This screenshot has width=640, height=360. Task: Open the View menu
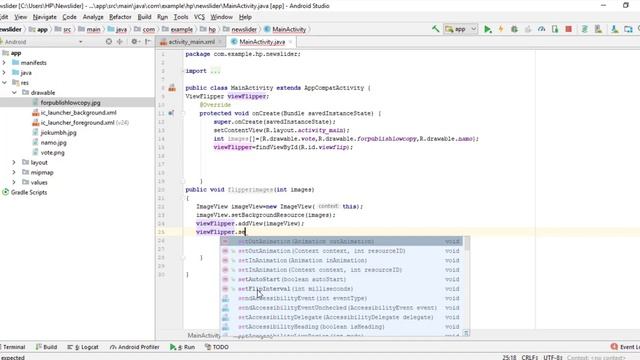(20, 17)
